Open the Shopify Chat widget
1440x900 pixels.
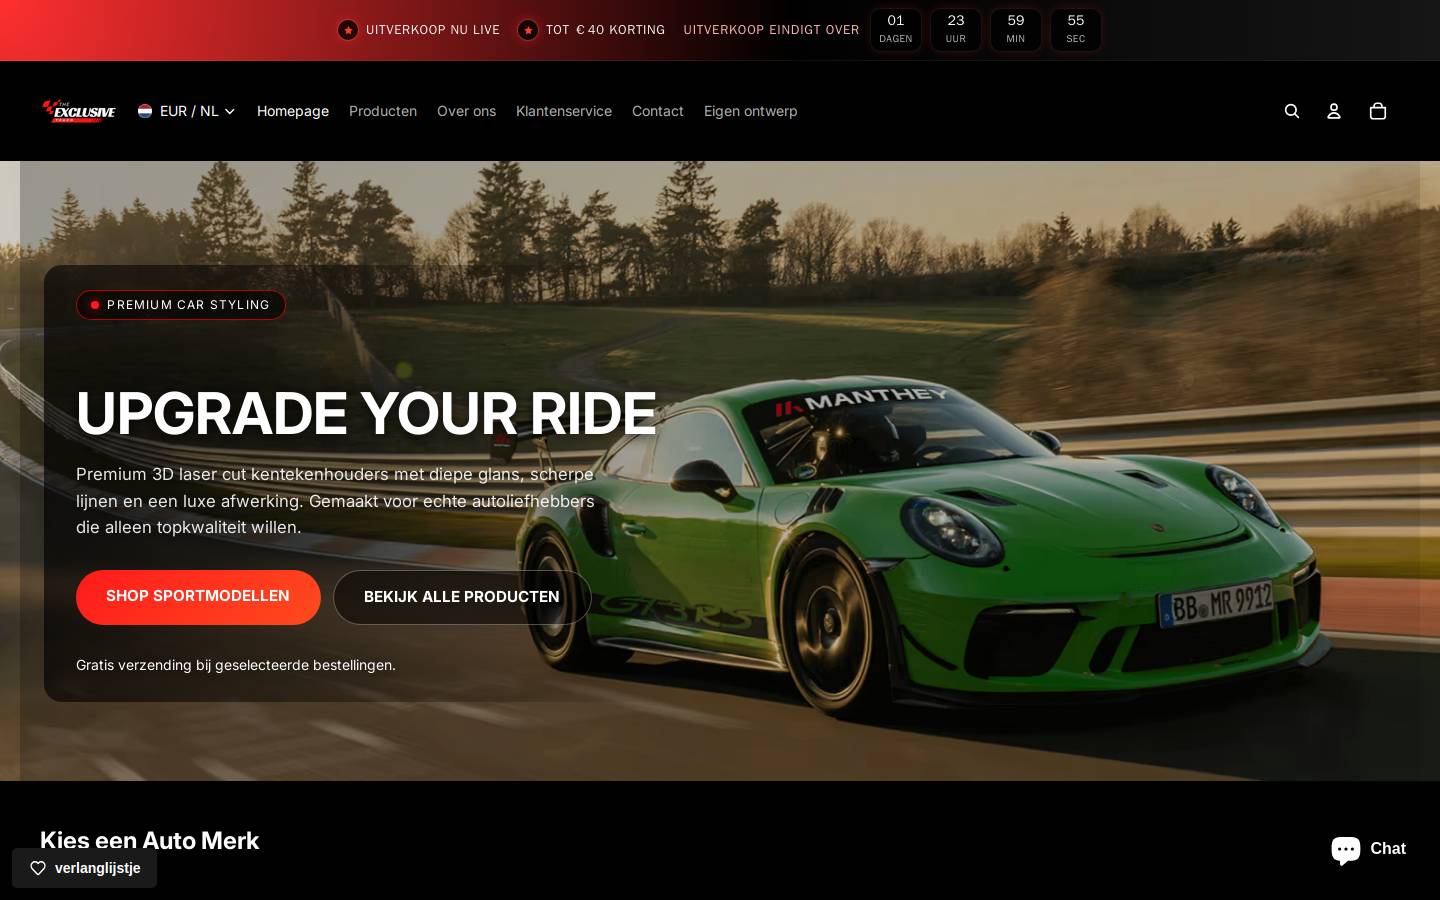[x=1368, y=849]
